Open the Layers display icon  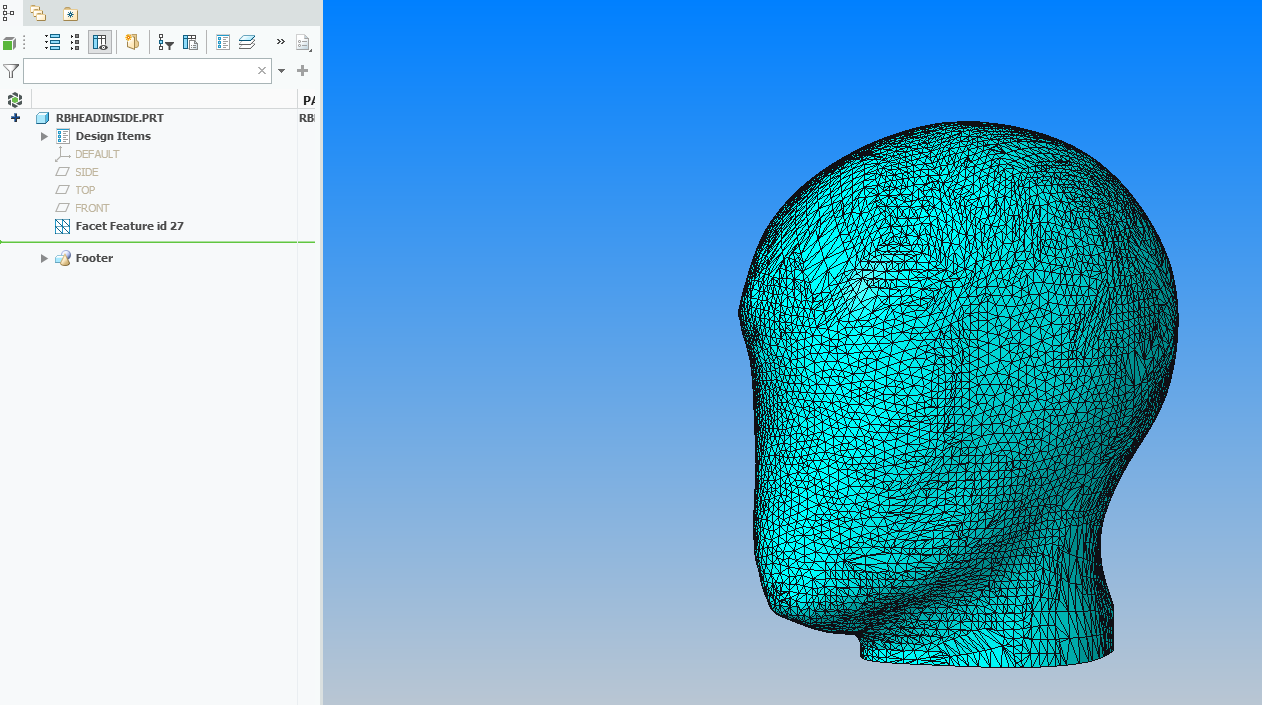coord(246,42)
